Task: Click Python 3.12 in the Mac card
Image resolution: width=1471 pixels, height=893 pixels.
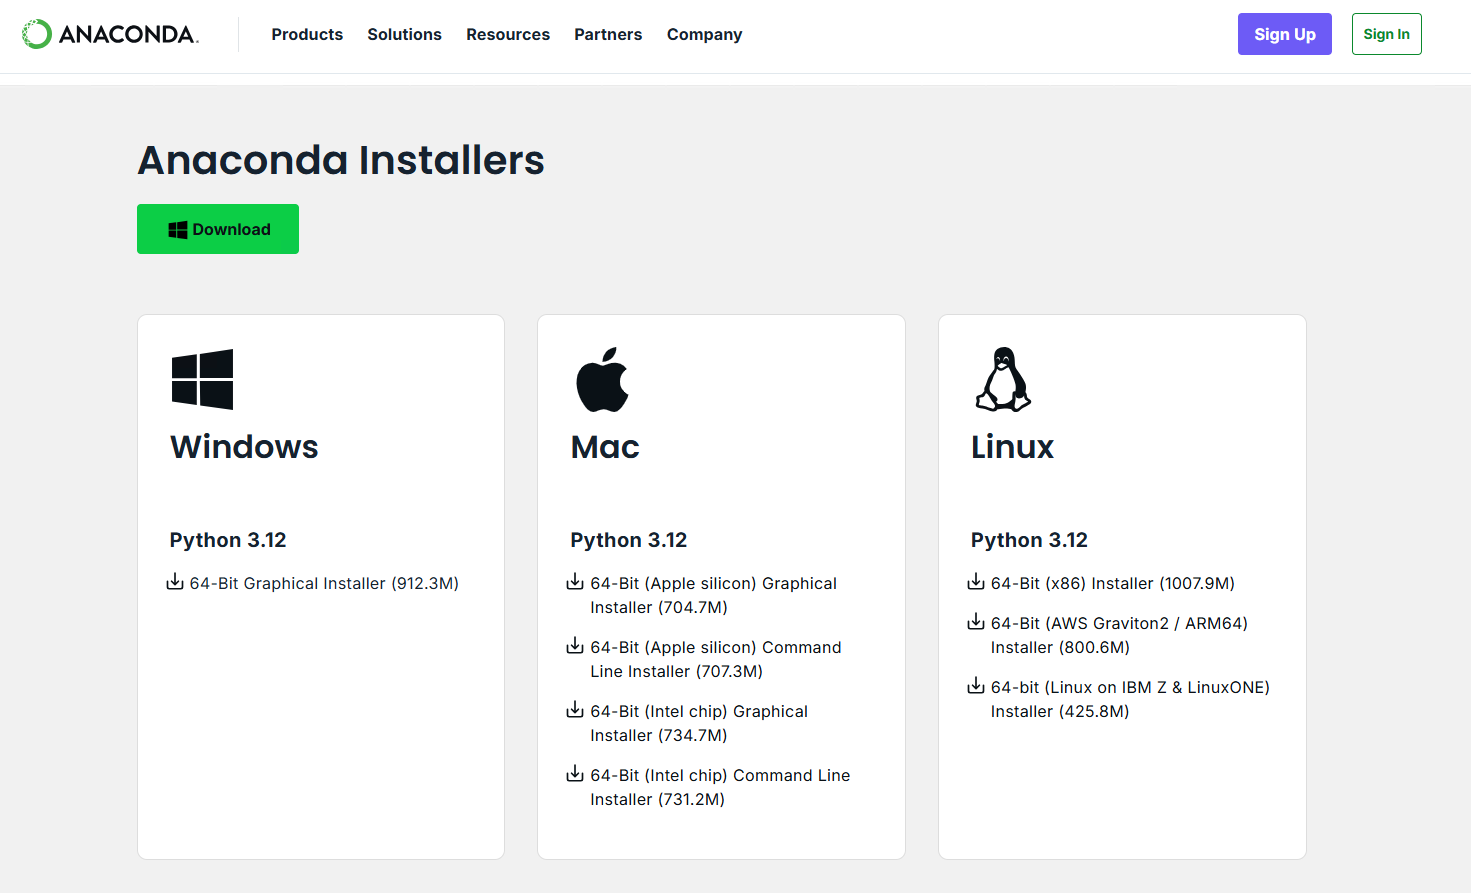Action: click(x=629, y=540)
